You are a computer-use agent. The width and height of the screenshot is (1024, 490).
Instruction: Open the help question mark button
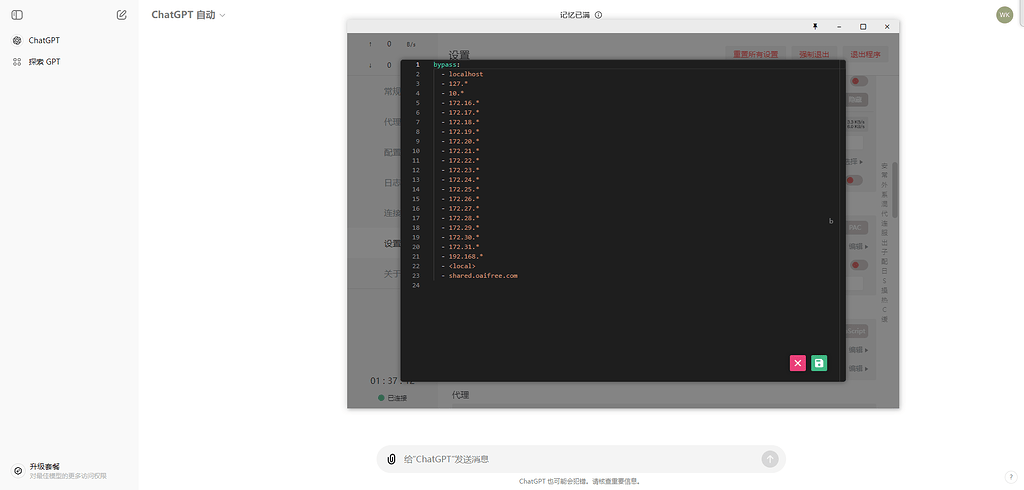(1010, 477)
